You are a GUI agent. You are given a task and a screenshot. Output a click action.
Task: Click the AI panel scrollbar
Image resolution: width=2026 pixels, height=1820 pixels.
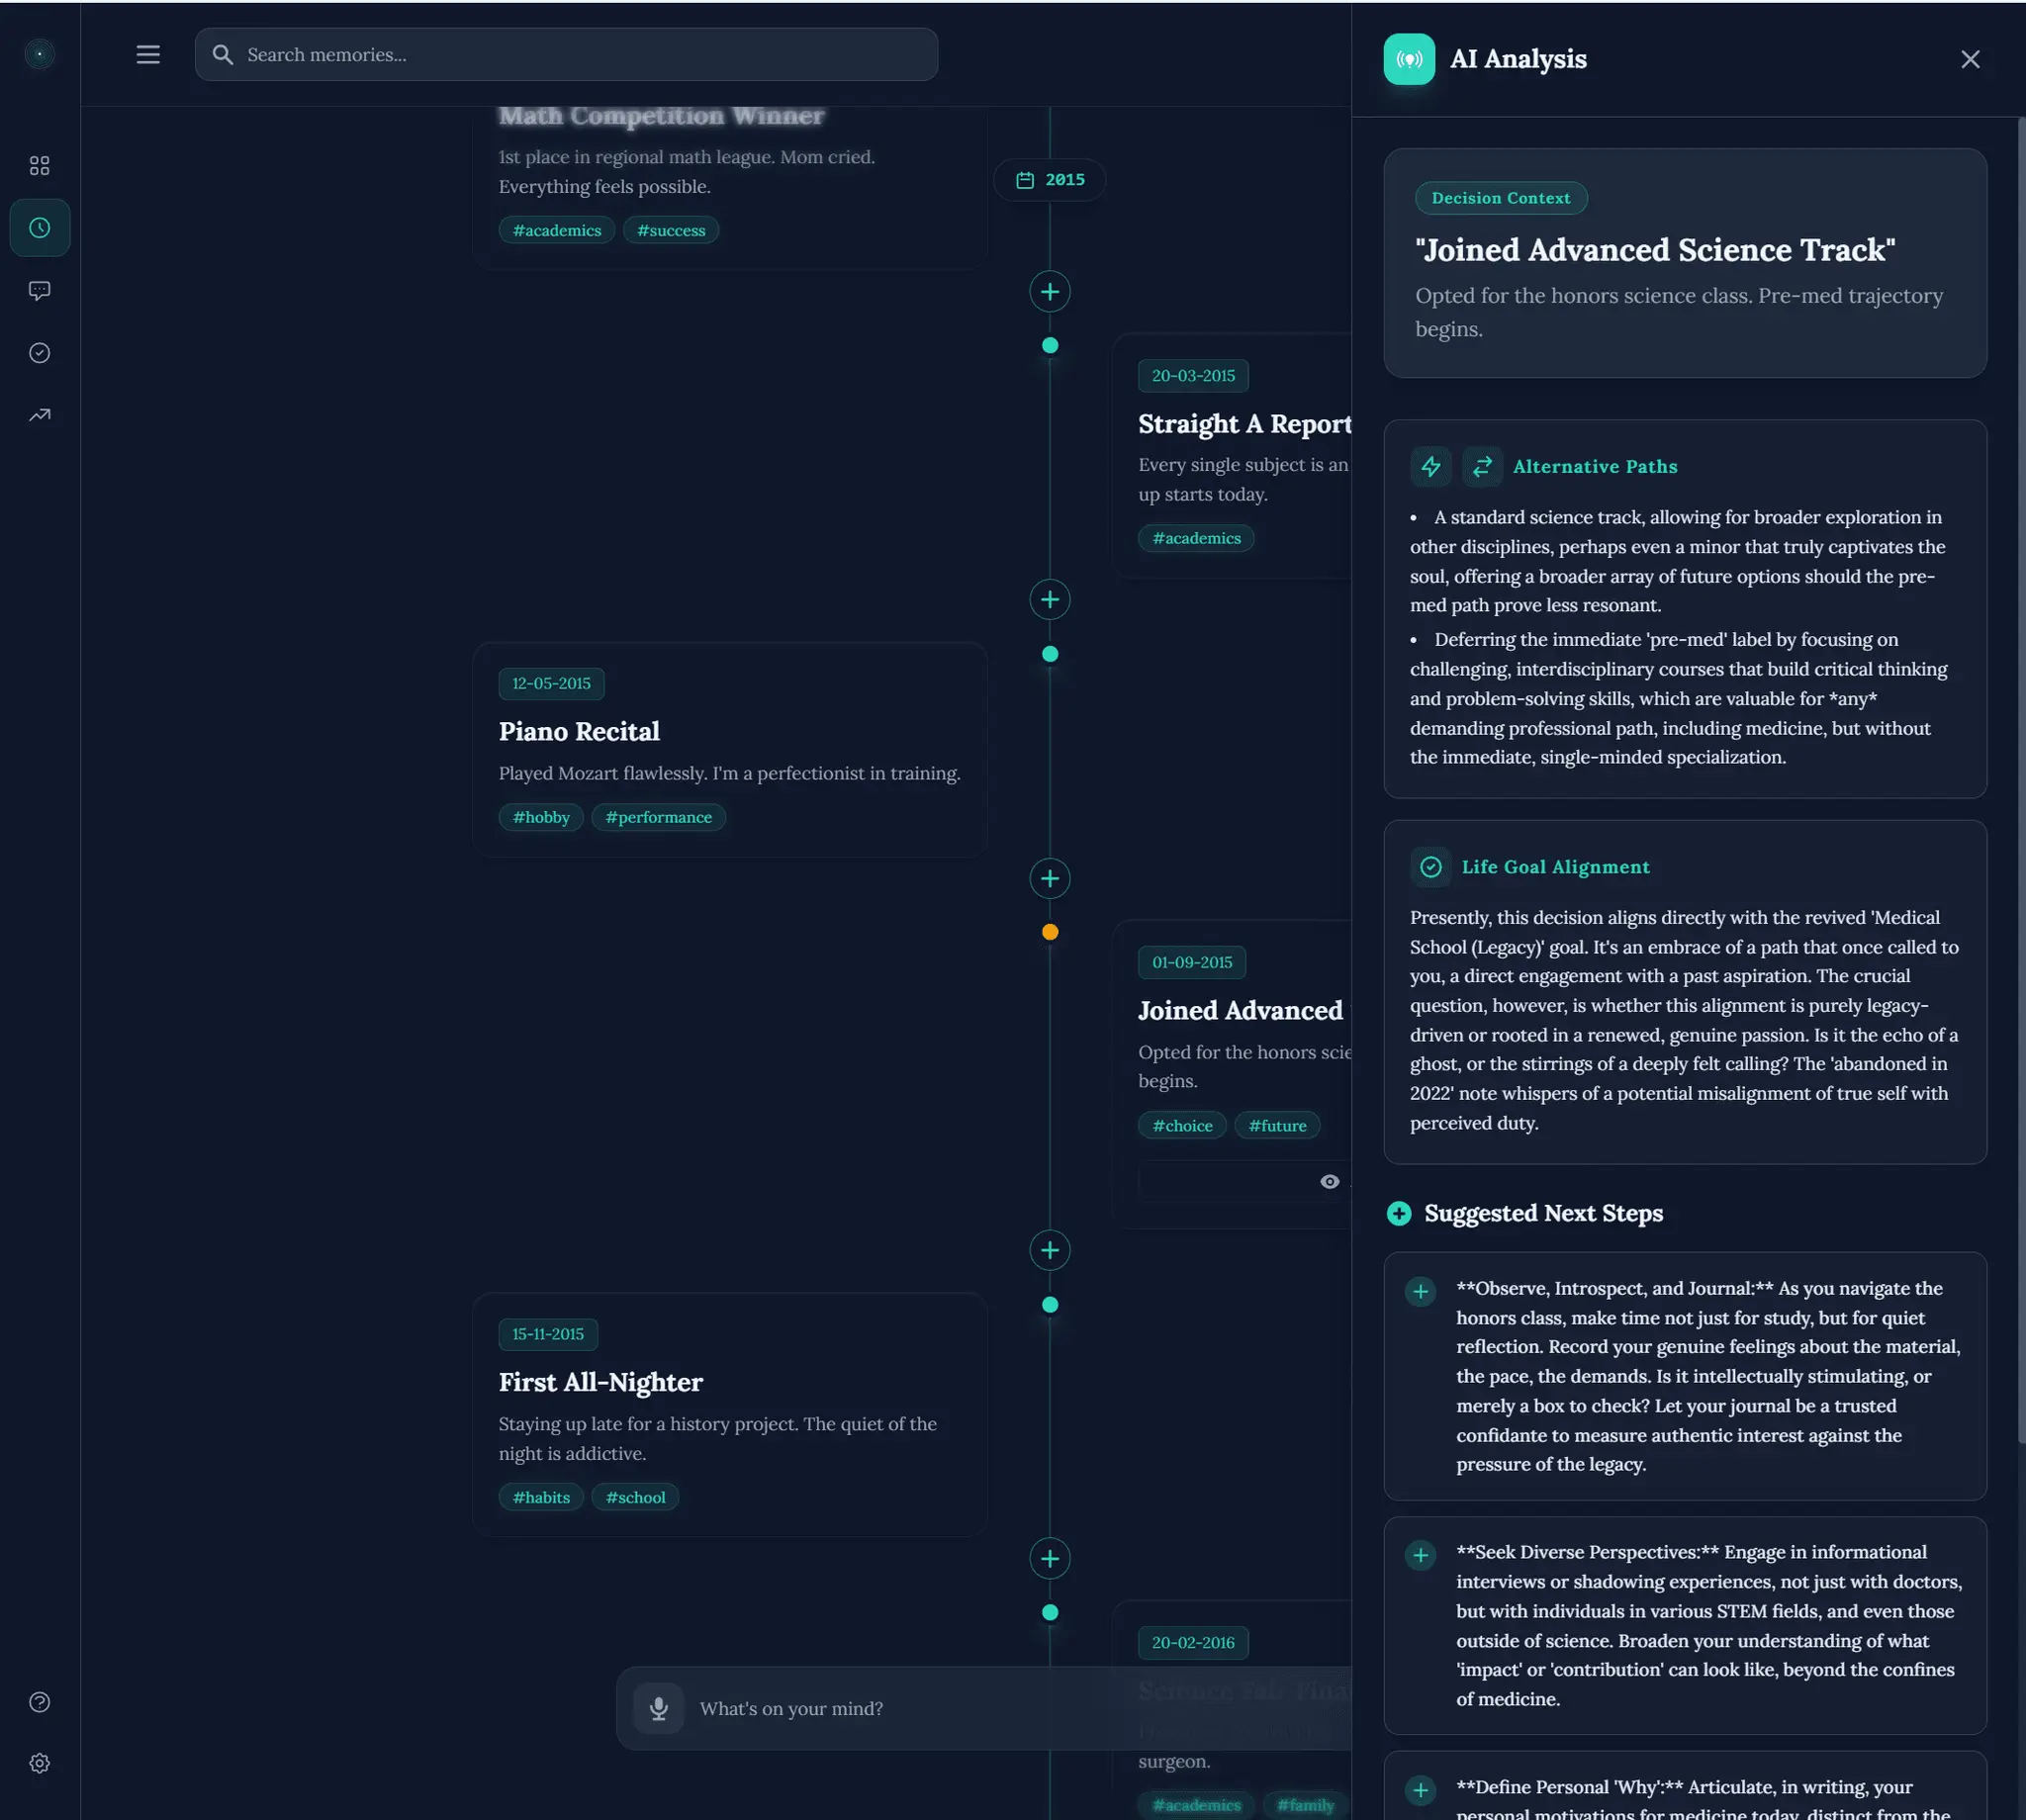[x=2021, y=780]
